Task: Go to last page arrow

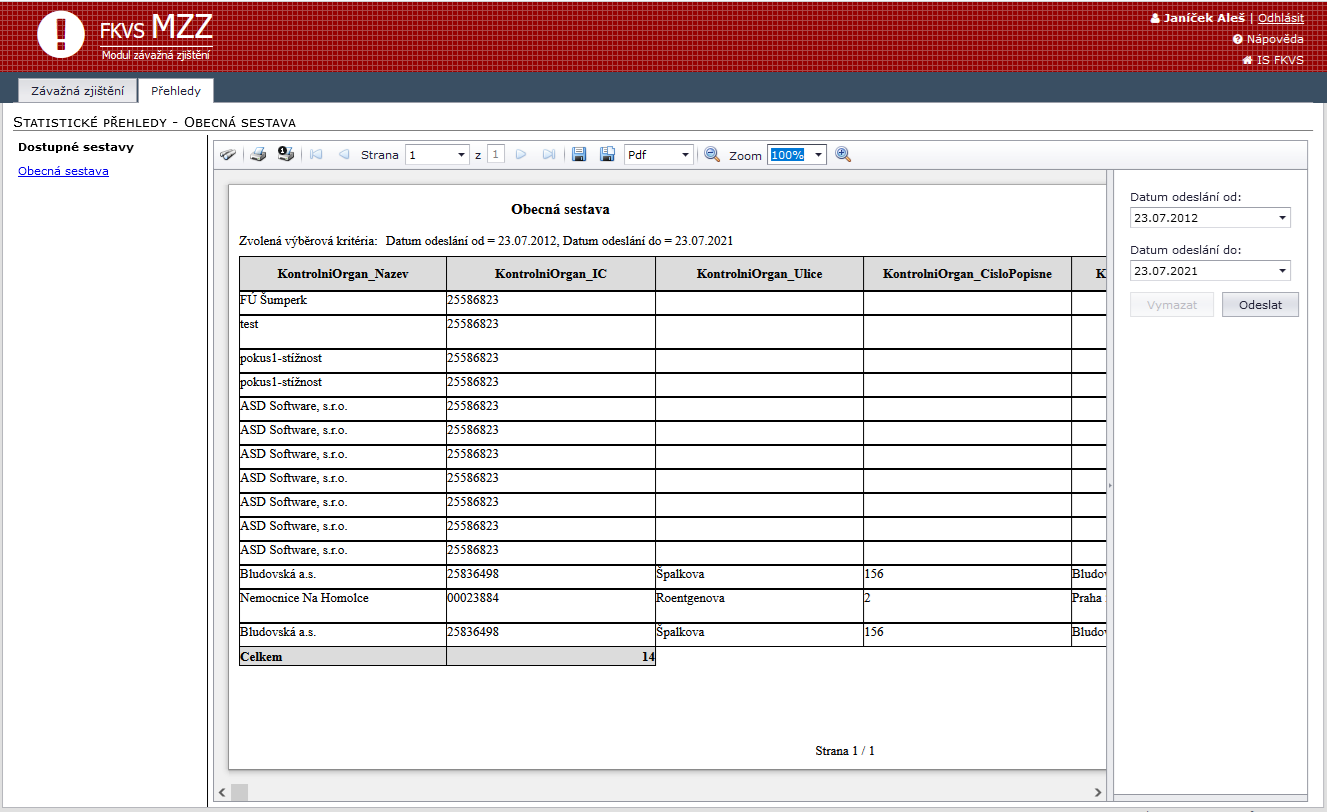Action: pos(548,155)
